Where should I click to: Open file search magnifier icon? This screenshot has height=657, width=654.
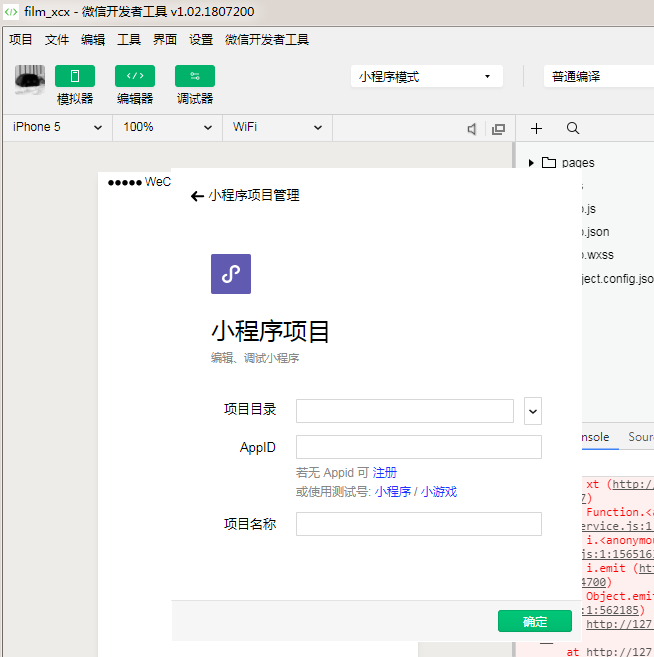click(x=573, y=128)
